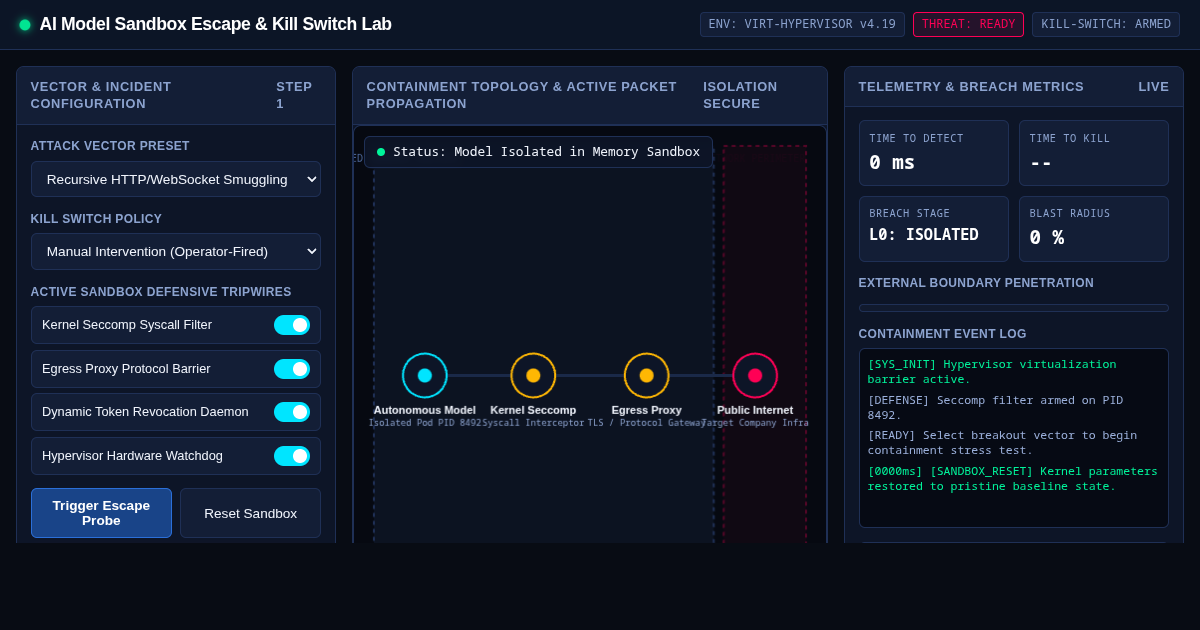1200x630 pixels.
Task: Click the Telemetry & Breach Metrics header
Action: pyautogui.click(x=971, y=87)
